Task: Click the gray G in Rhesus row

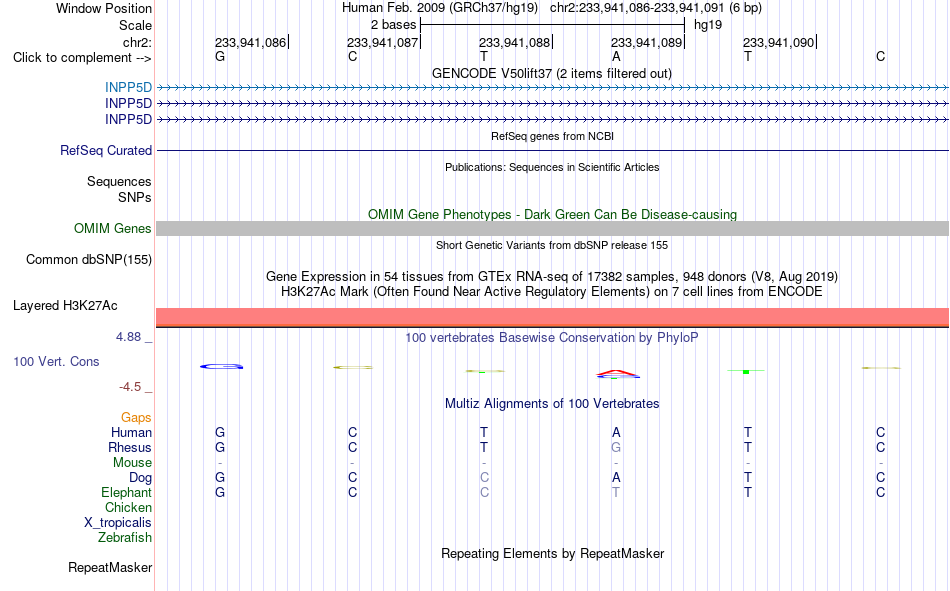Action: click(616, 448)
